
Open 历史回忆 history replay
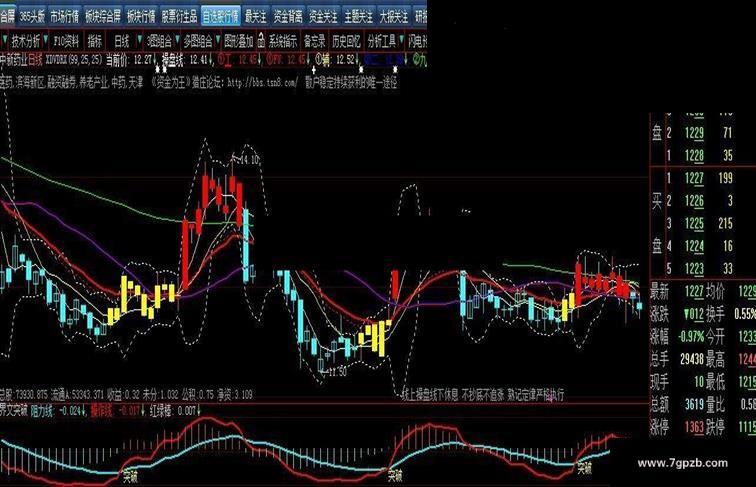pyautogui.click(x=346, y=41)
